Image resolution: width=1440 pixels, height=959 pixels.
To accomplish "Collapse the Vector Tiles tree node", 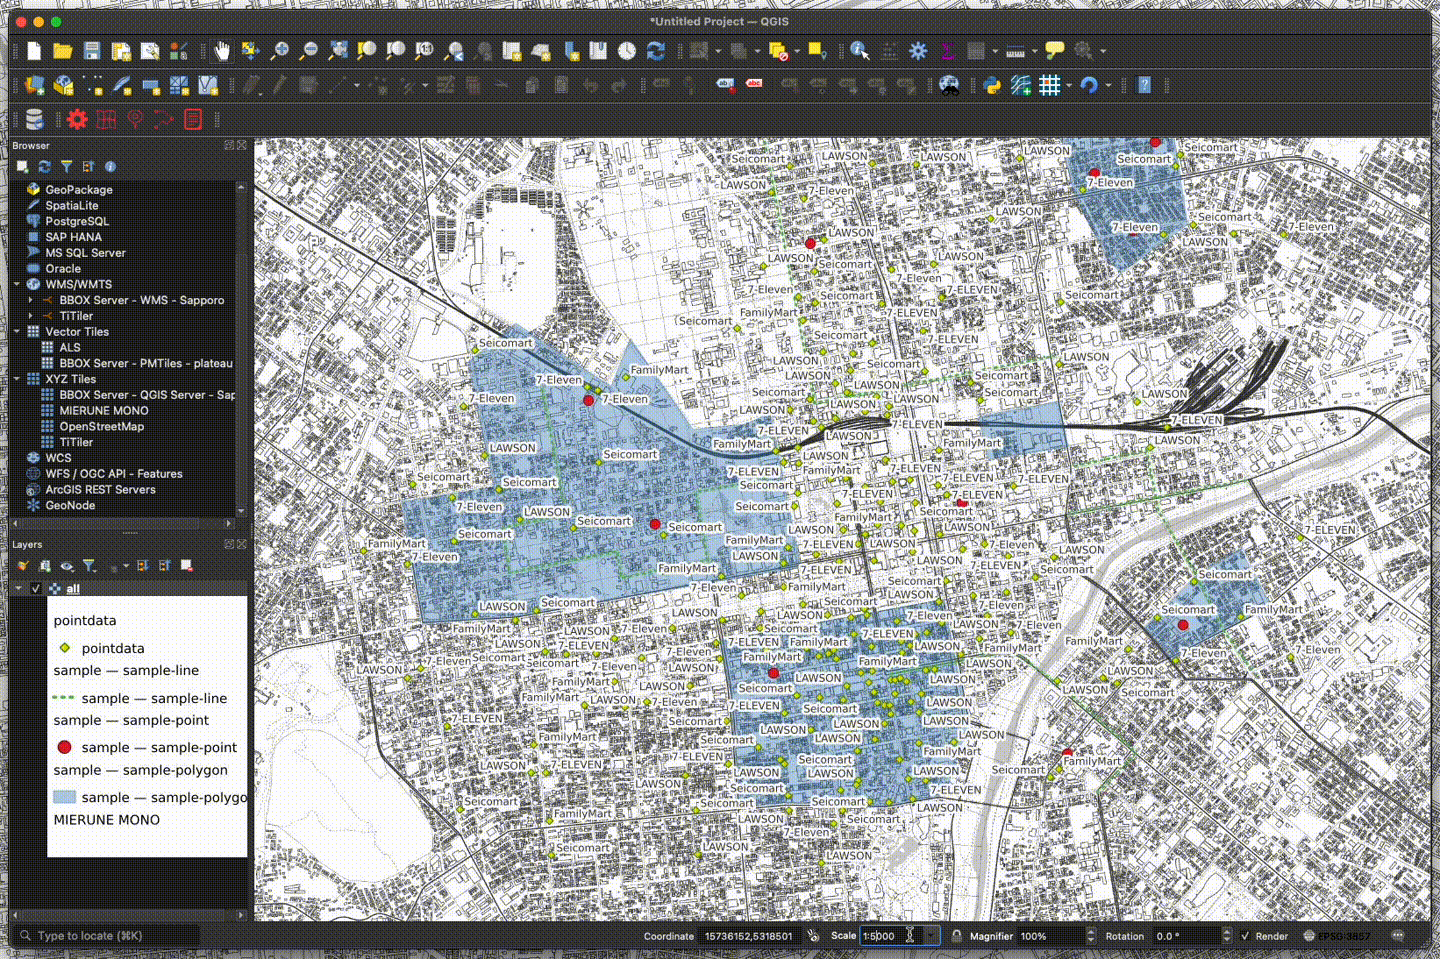I will click(x=17, y=332).
